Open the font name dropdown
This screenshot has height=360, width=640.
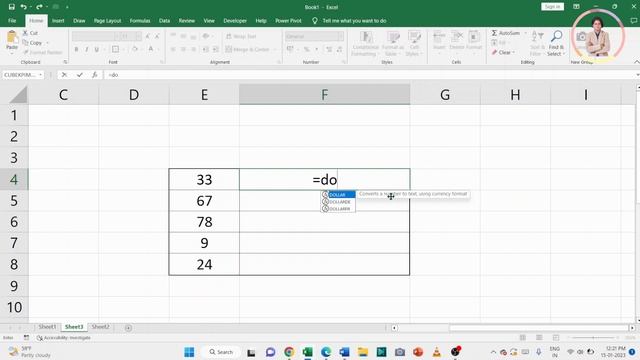pyautogui.click(x=116, y=36)
